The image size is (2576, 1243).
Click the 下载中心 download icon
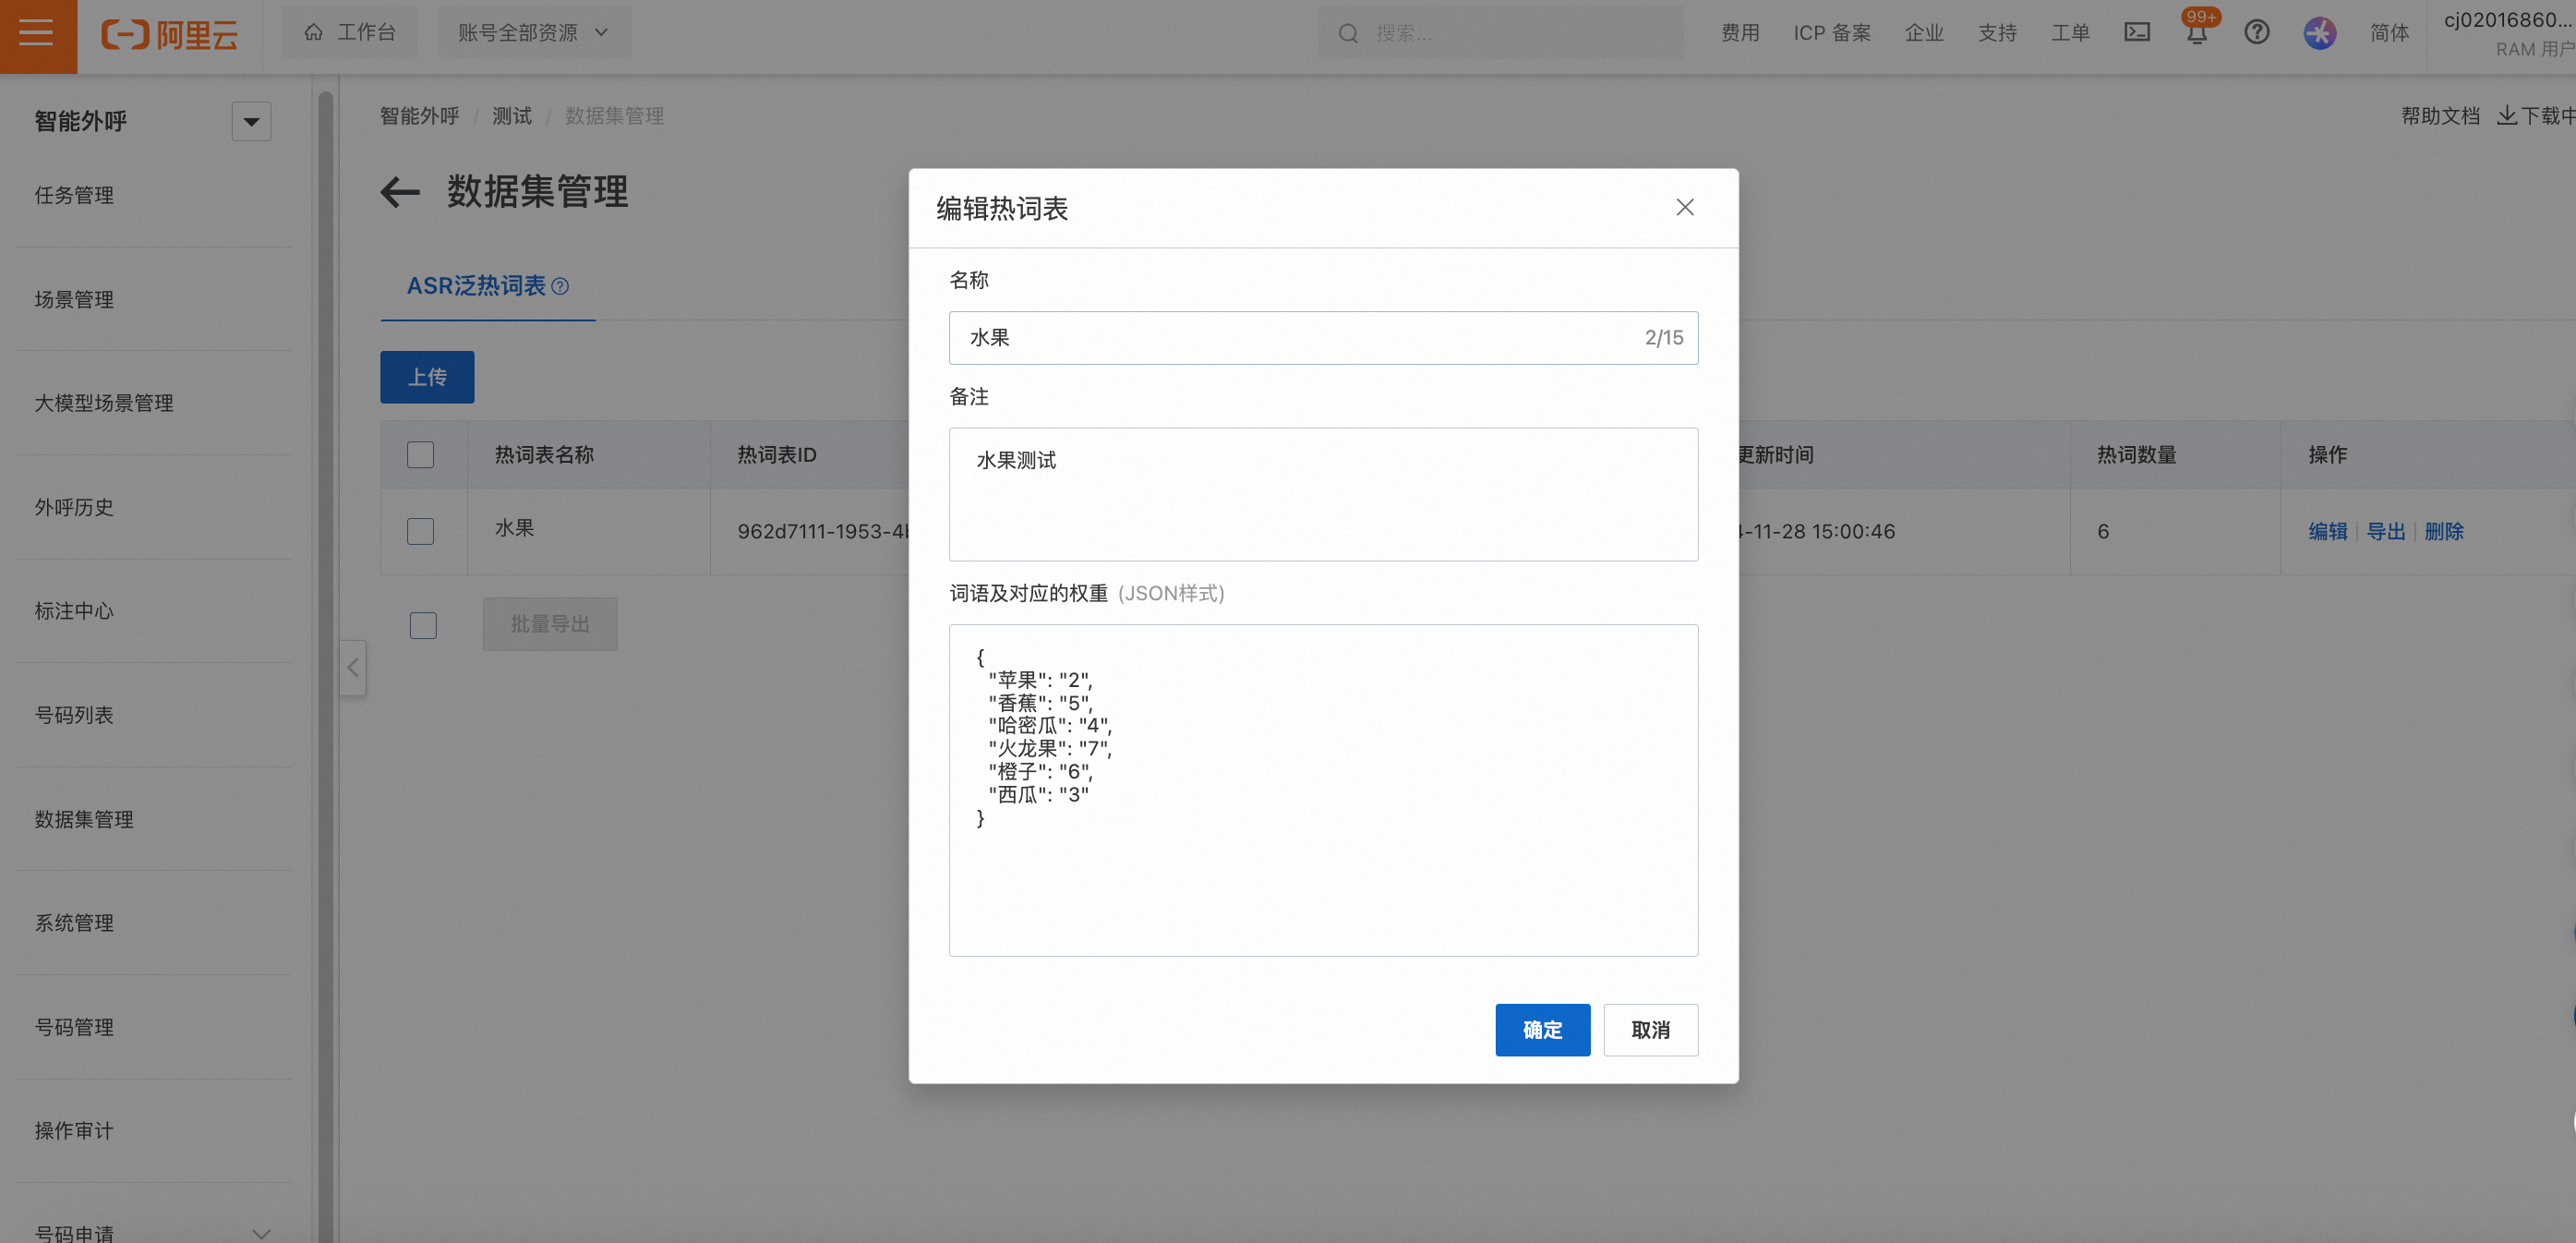(2507, 115)
